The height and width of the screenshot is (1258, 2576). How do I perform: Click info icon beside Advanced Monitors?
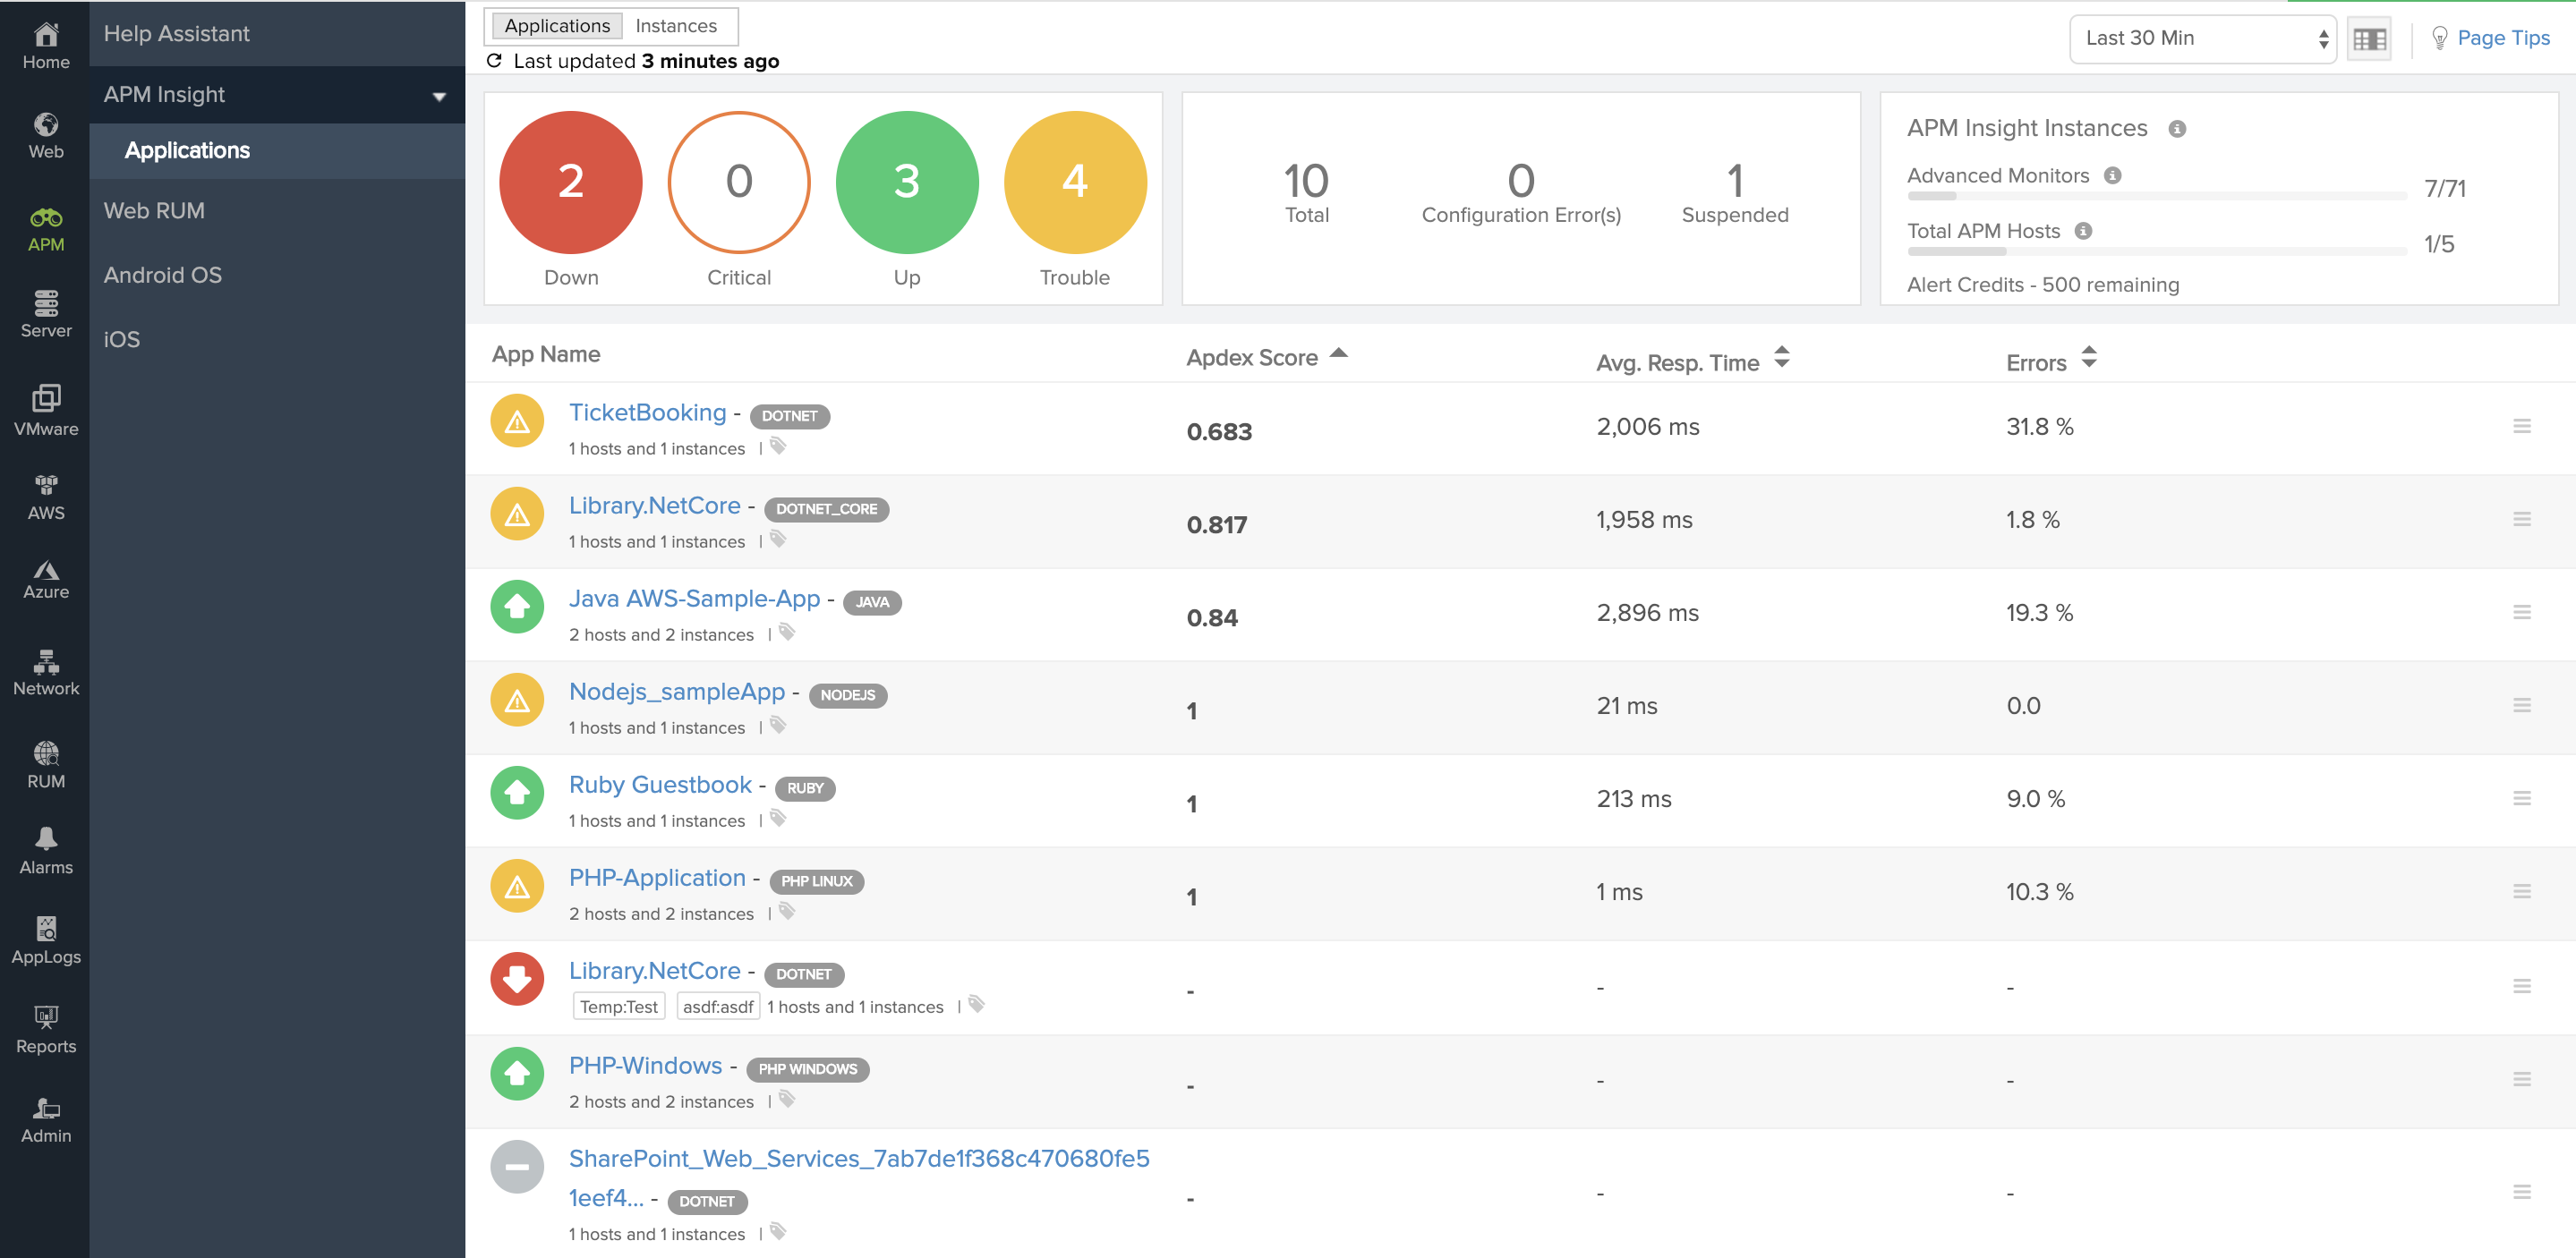(2112, 176)
